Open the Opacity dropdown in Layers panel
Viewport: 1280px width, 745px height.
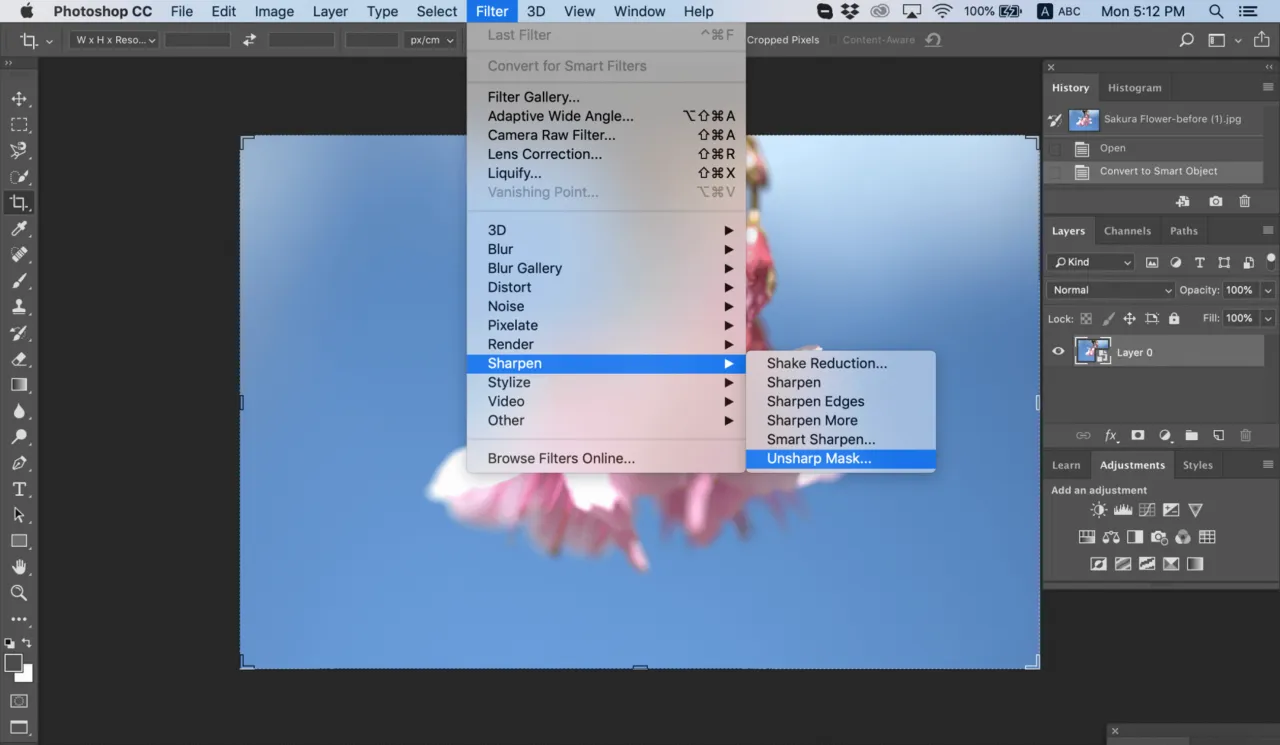point(1269,289)
